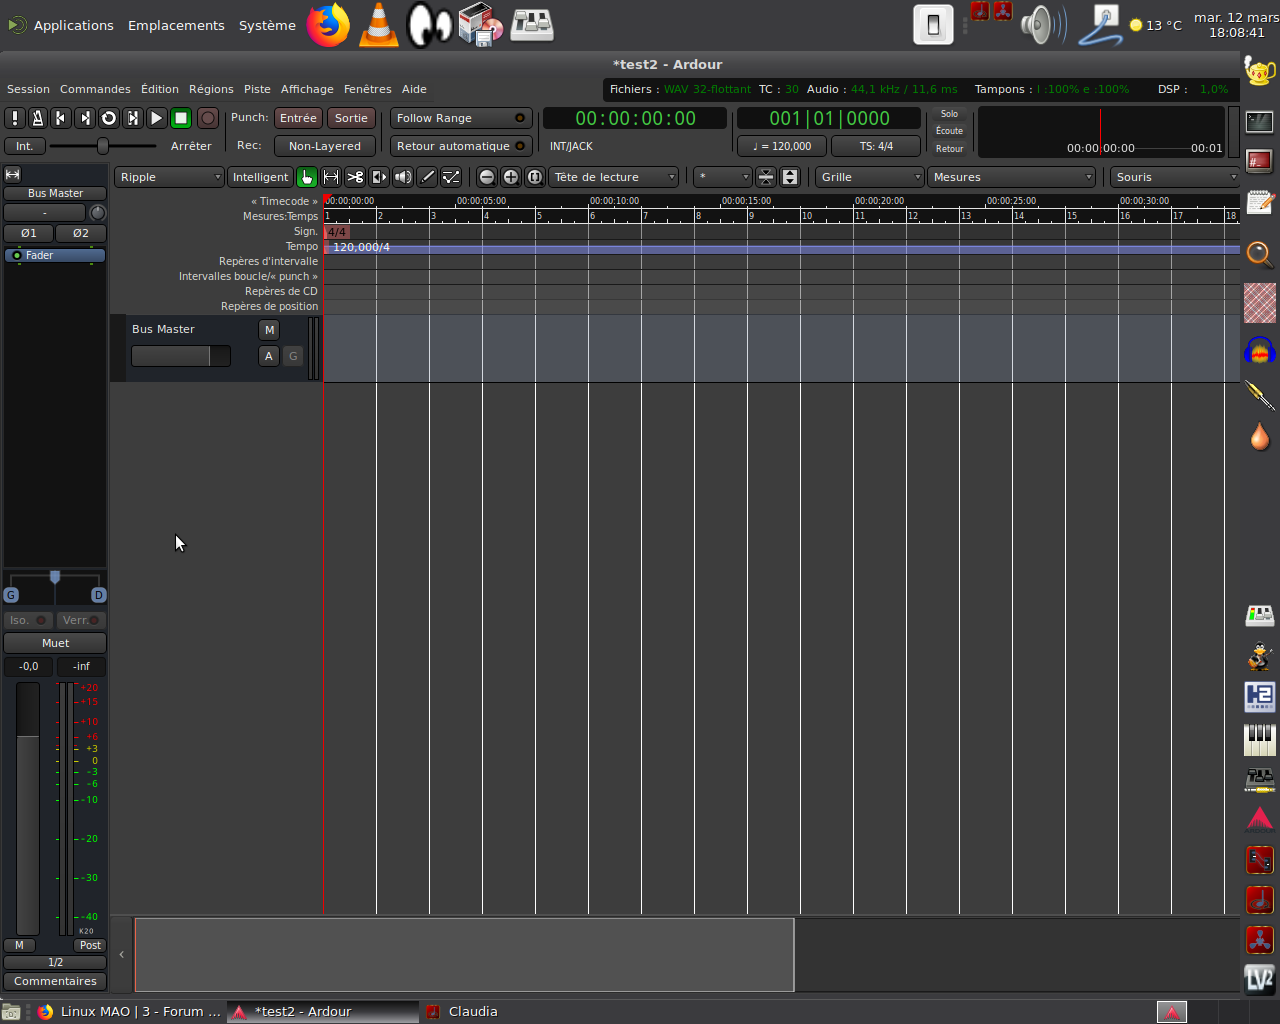Click the shuttle speed slider handle
The image size is (1280, 1024).
click(102, 146)
